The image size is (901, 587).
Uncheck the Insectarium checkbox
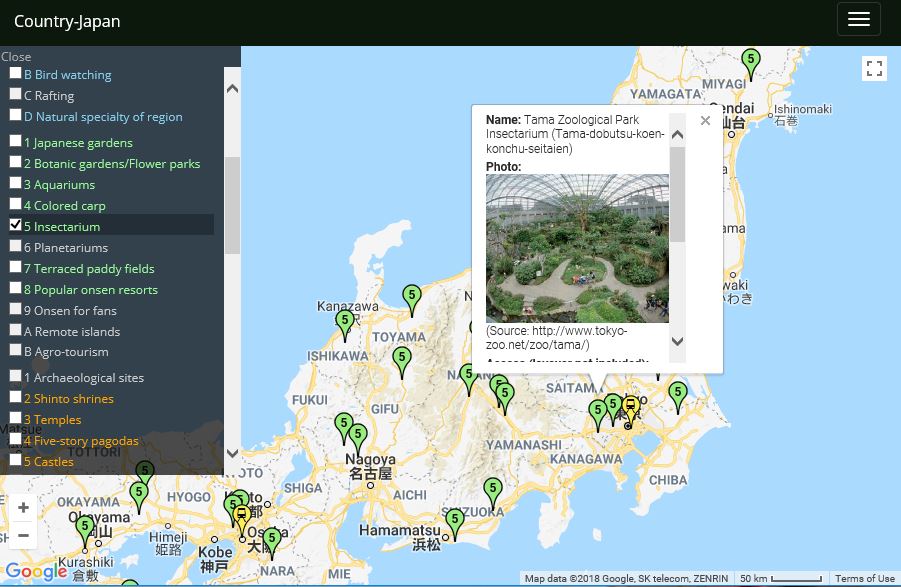coord(15,225)
